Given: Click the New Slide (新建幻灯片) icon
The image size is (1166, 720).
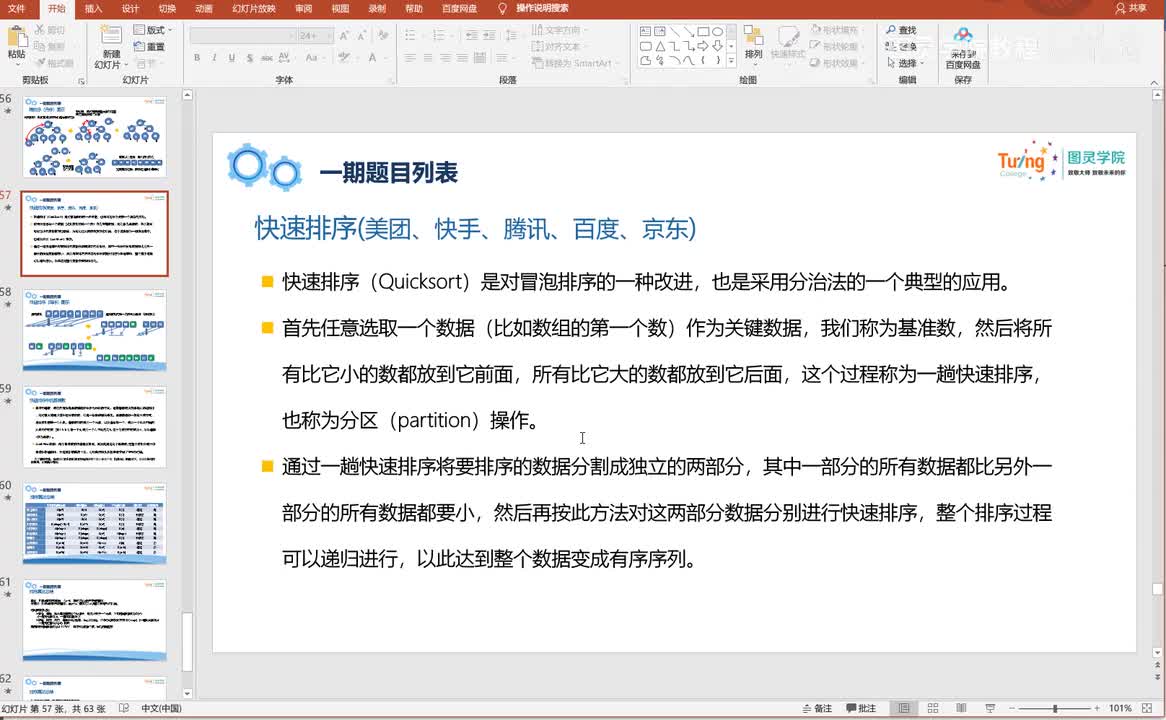Looking at the screenshot, I should pyautogui.click(x=112, y=37).
